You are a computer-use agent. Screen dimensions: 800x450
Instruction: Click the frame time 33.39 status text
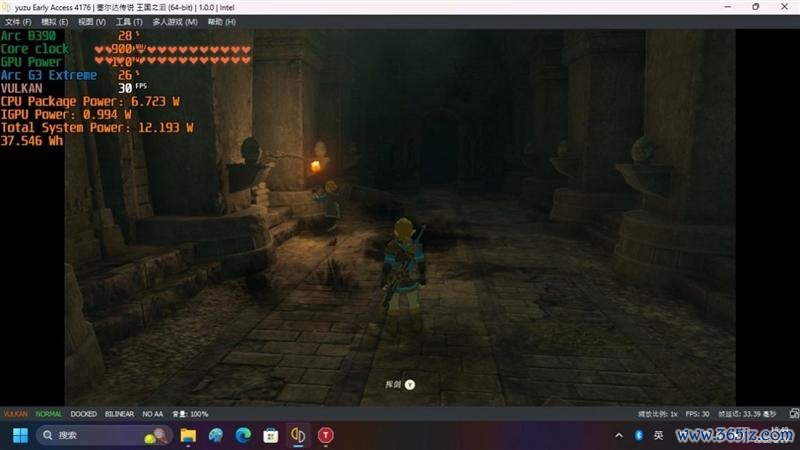pos(747,414)
